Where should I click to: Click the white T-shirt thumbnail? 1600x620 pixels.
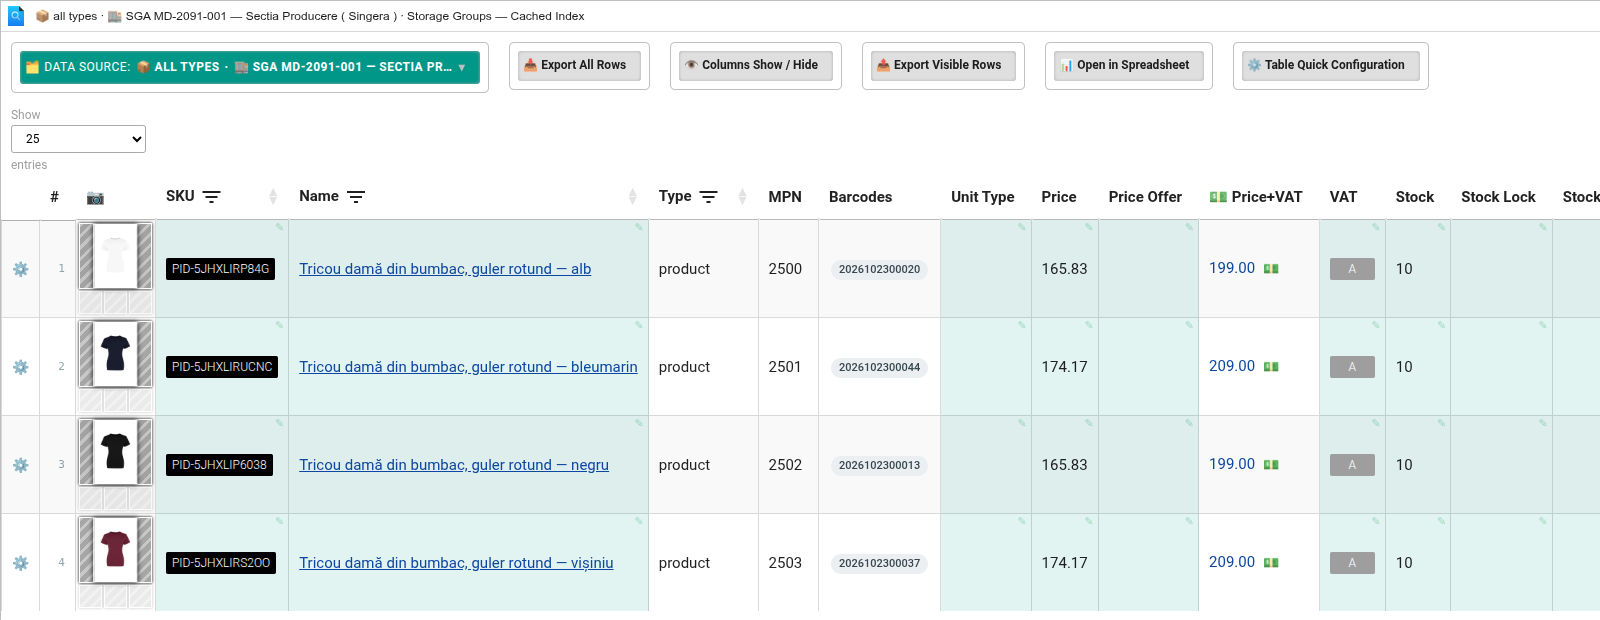coord(116,256)
